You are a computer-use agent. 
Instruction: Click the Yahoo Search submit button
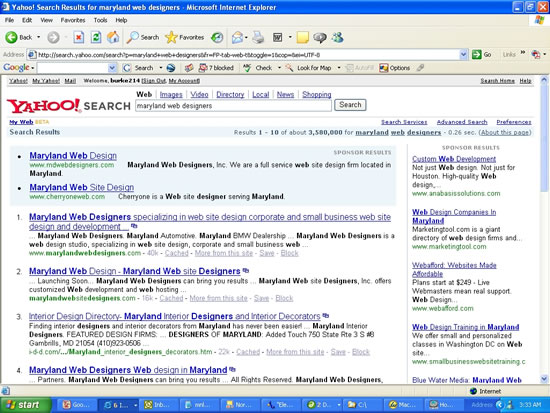coord(350,105)
